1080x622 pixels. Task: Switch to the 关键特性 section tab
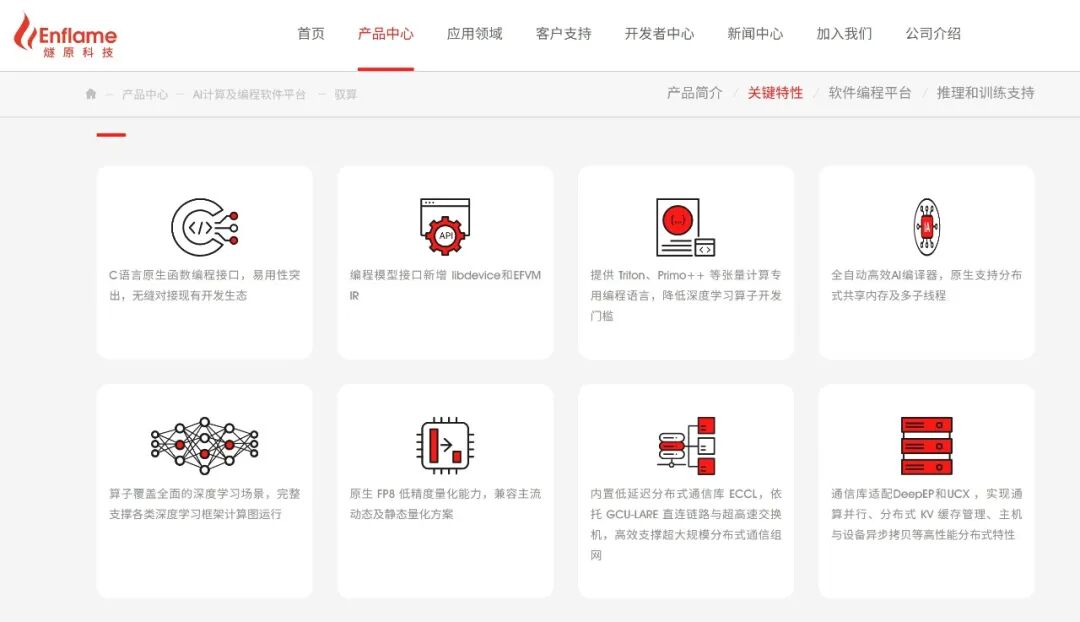click(x=776, y=93)
